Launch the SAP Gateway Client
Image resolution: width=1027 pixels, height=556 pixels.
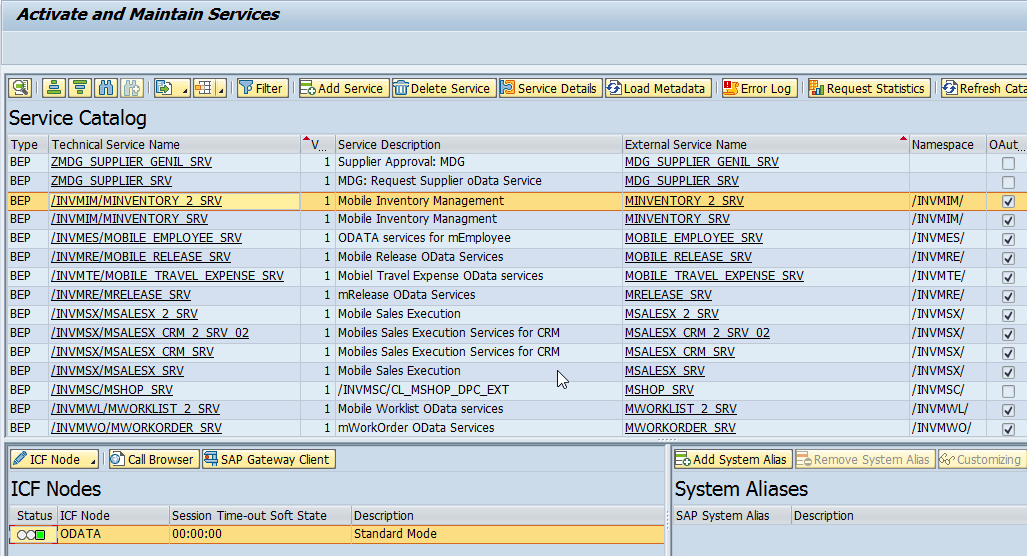pyautogui.click(x=268, y=459)
